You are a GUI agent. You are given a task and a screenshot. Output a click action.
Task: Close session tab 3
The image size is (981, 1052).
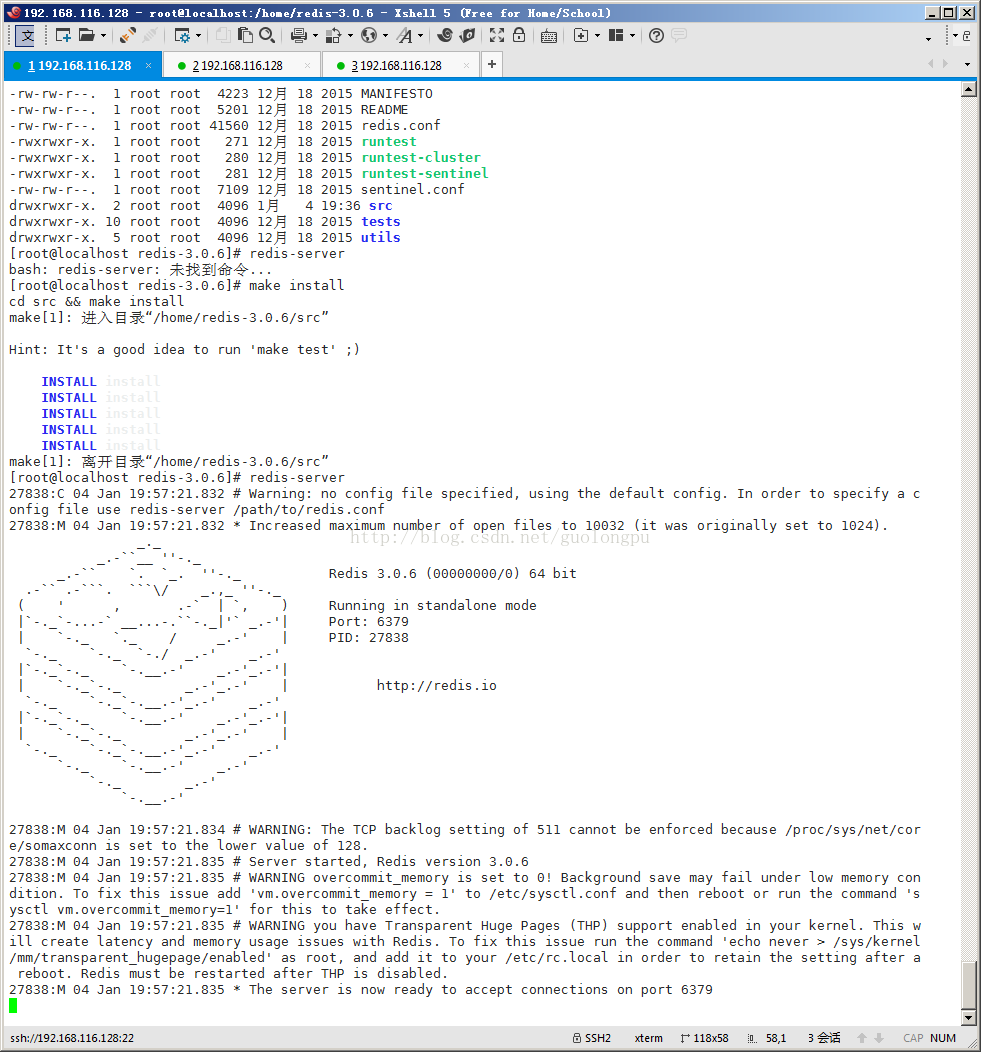[x=466, y=65]
